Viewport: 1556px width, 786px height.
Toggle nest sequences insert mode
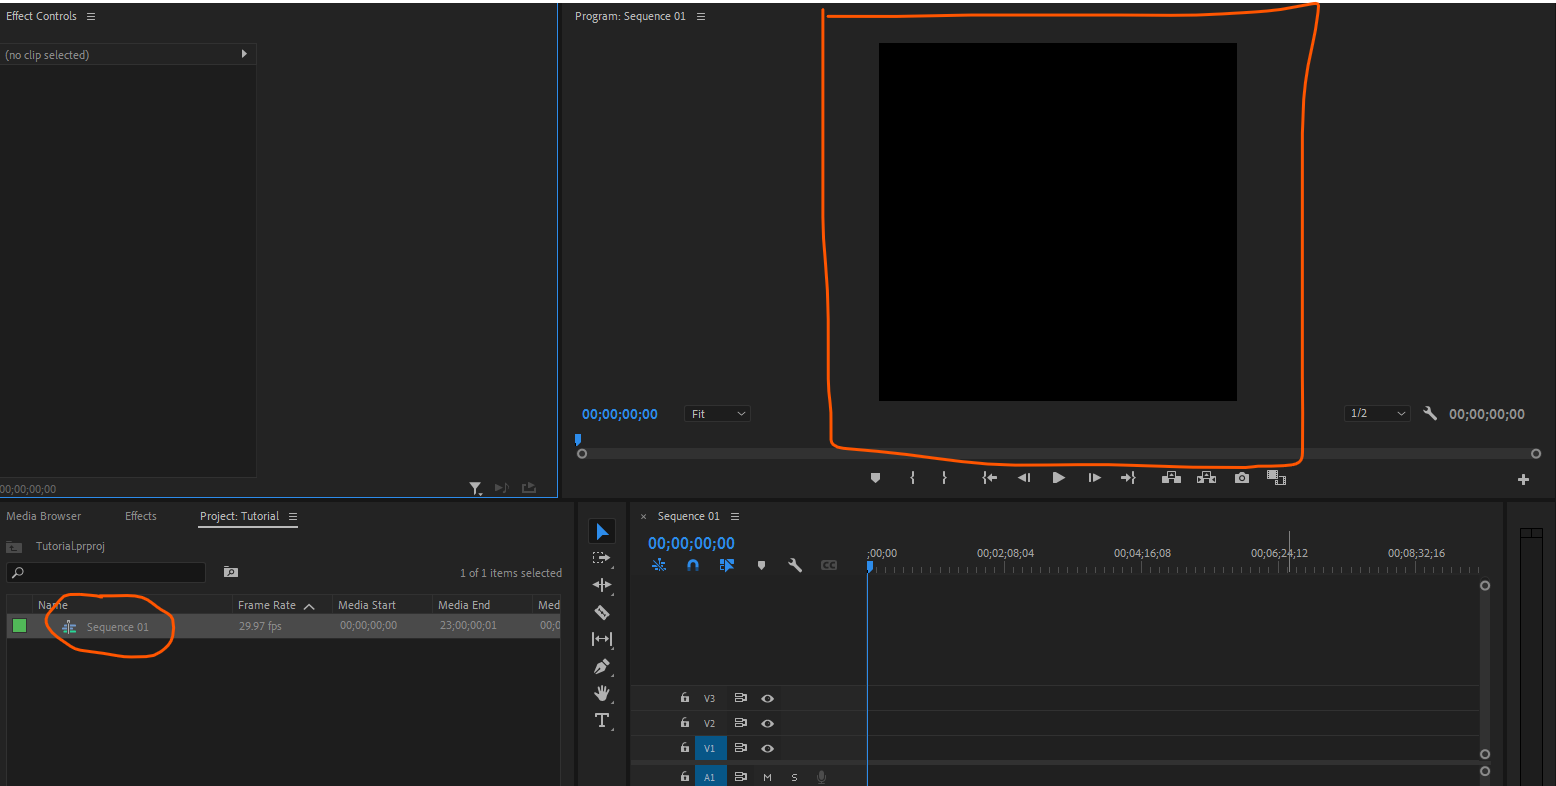tap(659, 565)
